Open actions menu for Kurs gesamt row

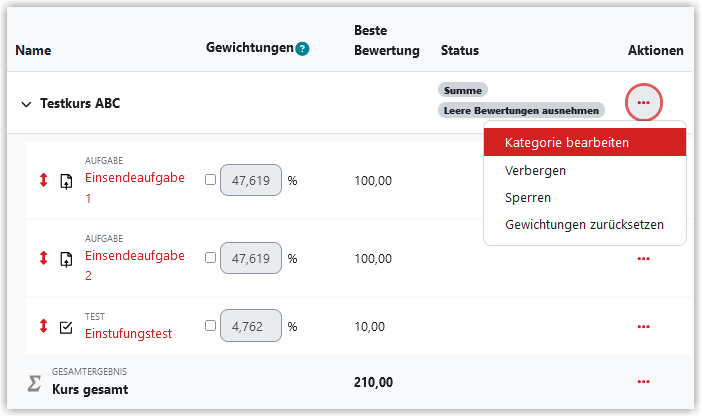[643, 382]
